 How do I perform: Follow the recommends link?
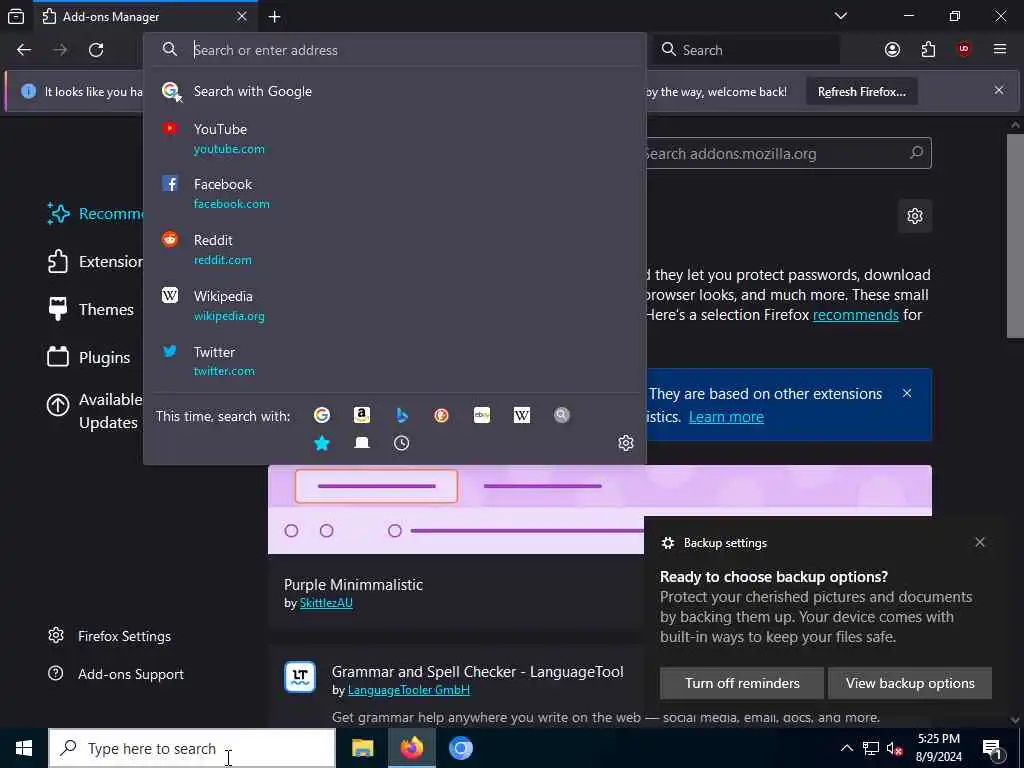pyautogui.click(x=856, y=315)
